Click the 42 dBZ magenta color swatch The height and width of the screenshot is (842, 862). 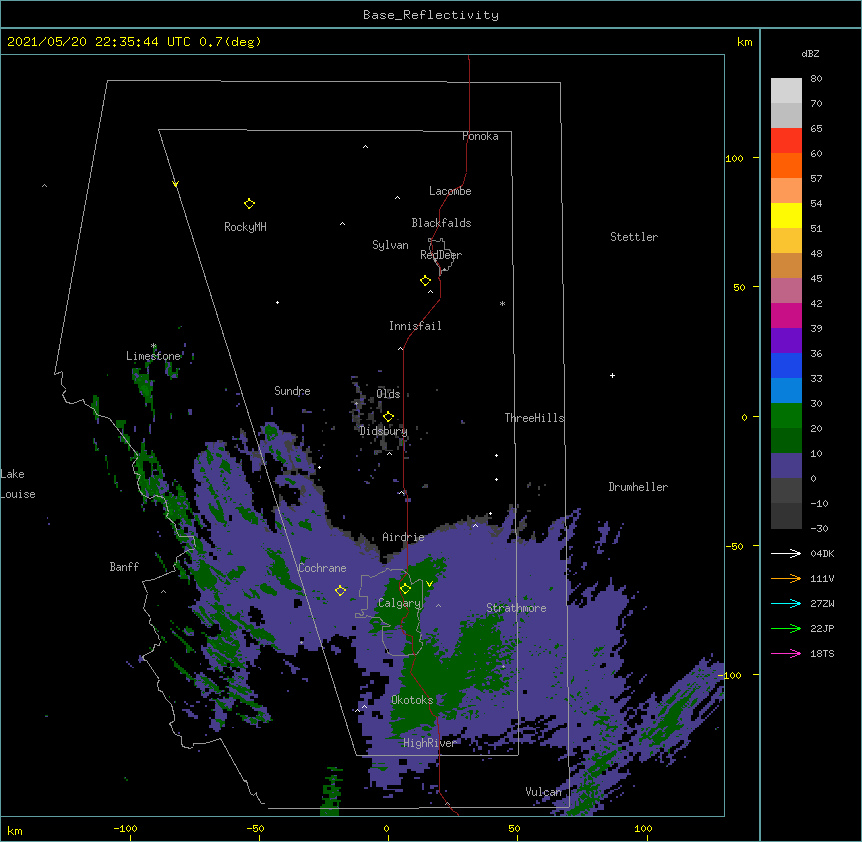click(x=786, y=315)
